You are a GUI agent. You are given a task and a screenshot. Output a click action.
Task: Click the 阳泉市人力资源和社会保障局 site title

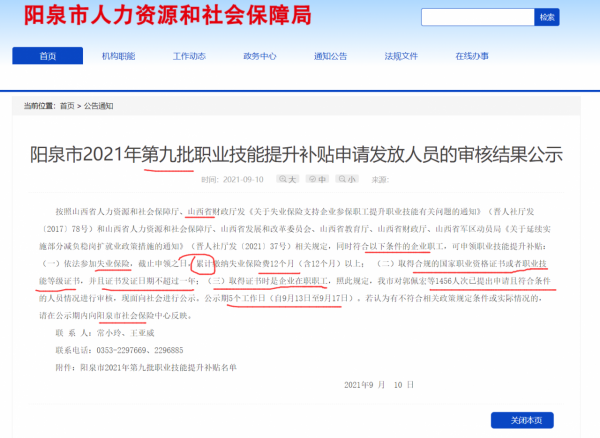[168, 15]
